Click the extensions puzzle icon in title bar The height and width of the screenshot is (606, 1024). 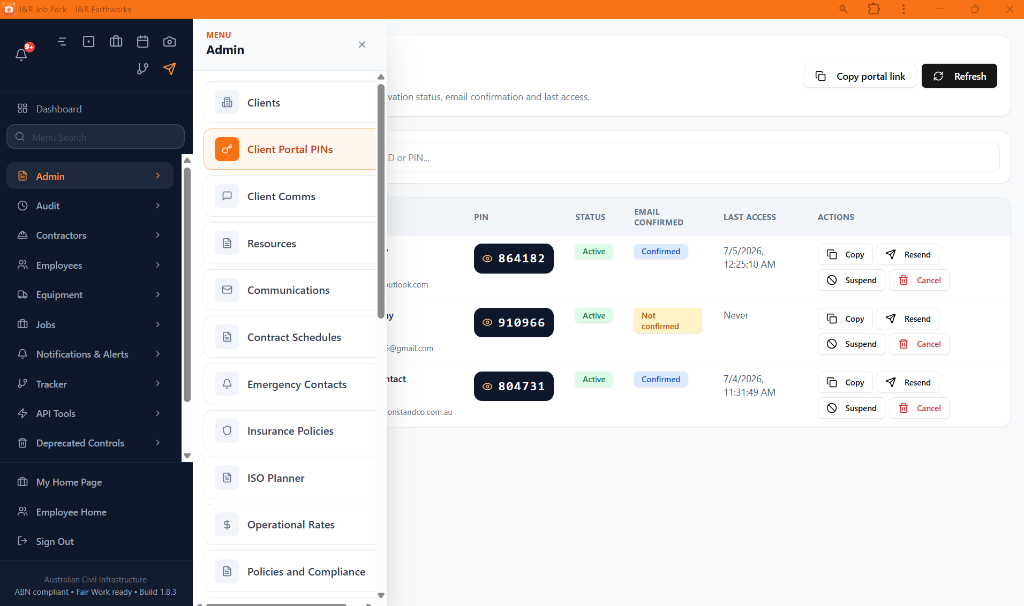[874, 9]
